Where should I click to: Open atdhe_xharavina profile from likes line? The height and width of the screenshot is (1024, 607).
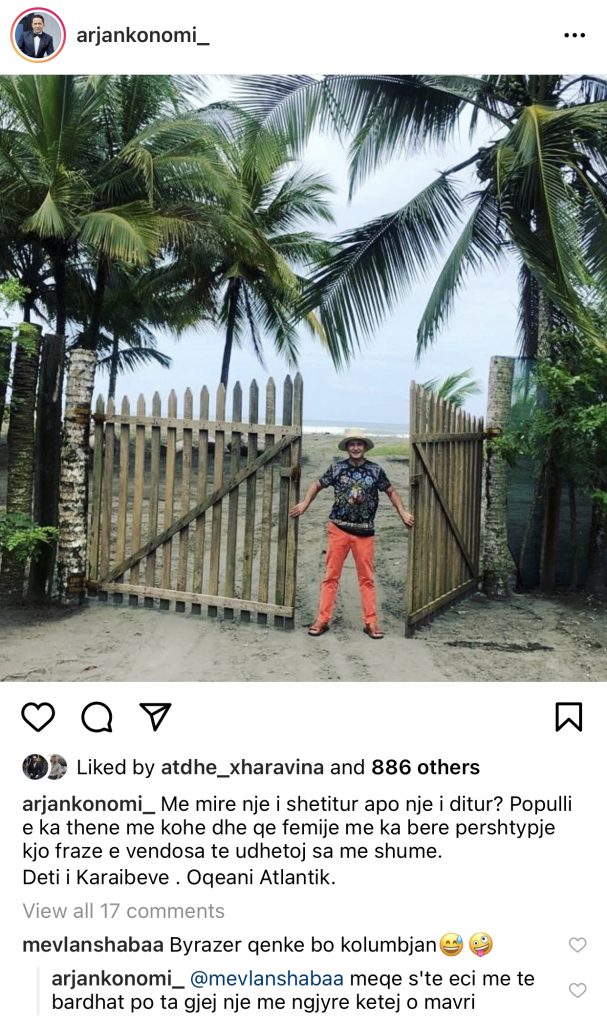[242, 767]
